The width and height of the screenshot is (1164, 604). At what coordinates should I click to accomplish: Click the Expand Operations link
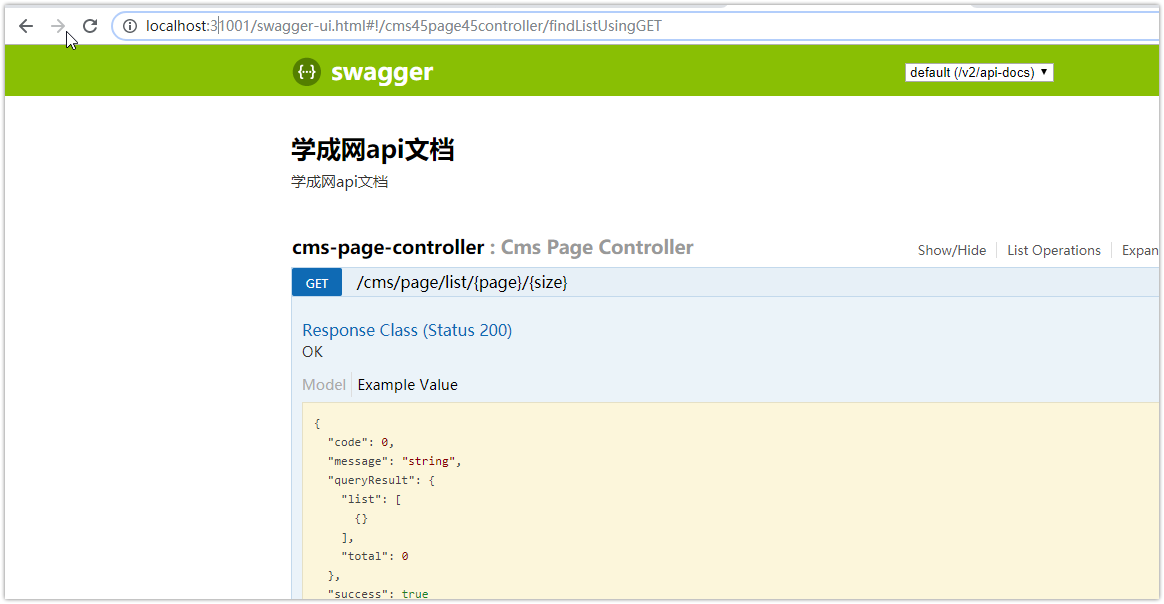tap(1140, 250)
